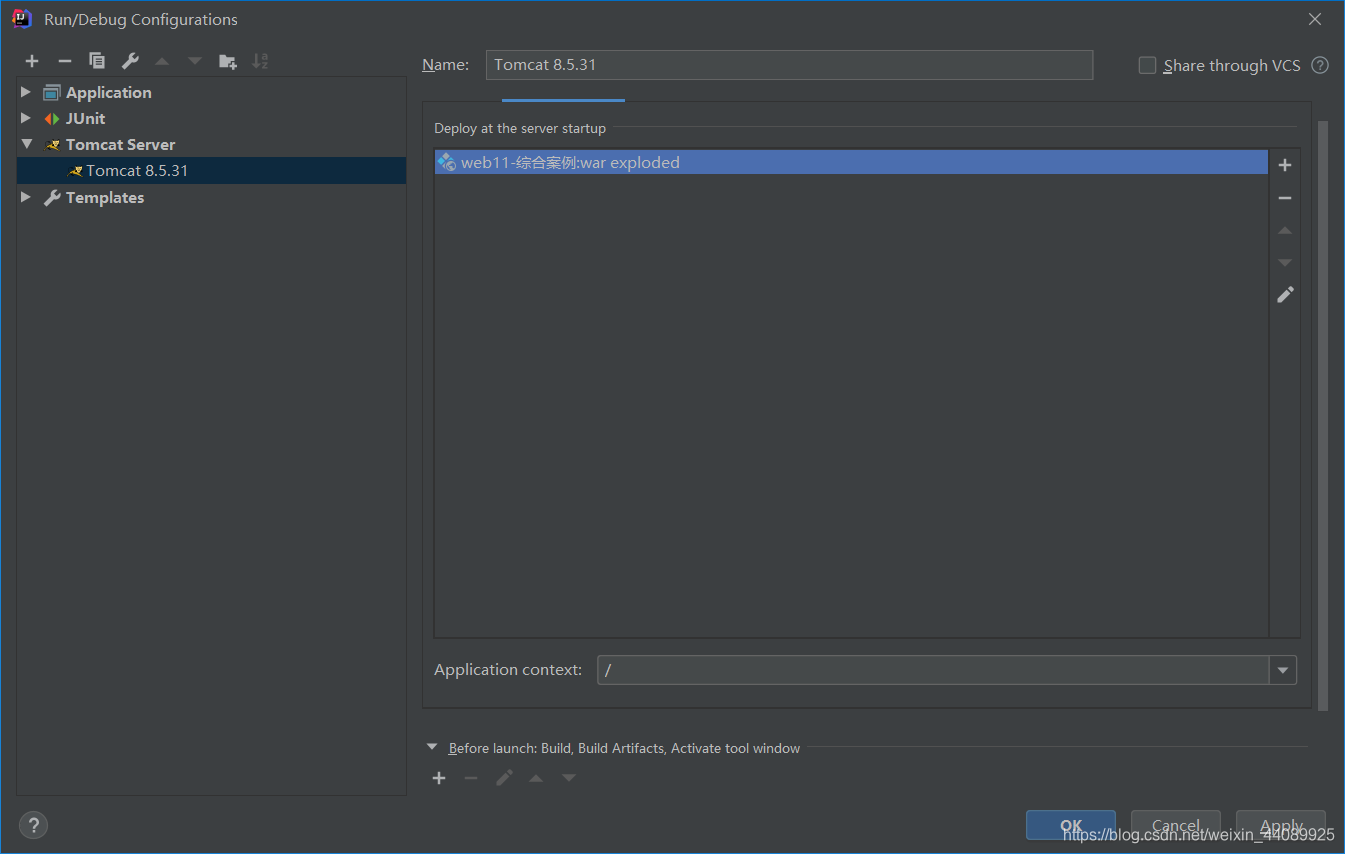Open edit defaults wrench icon in toolbar

[130, 61]
